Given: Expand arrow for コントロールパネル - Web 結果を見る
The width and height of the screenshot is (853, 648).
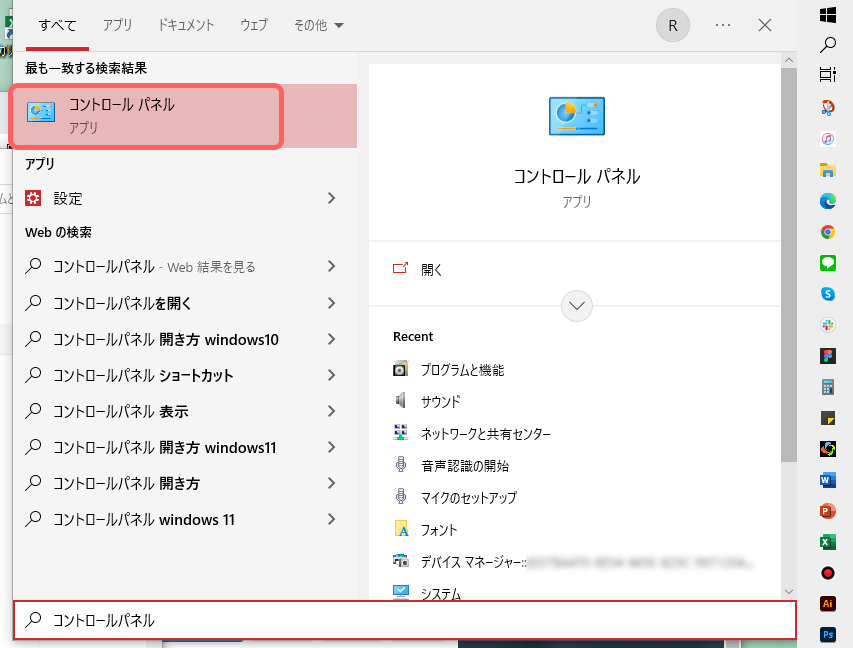Looking at the screenshot, I should pyautogui.click(x=332, y=266).
